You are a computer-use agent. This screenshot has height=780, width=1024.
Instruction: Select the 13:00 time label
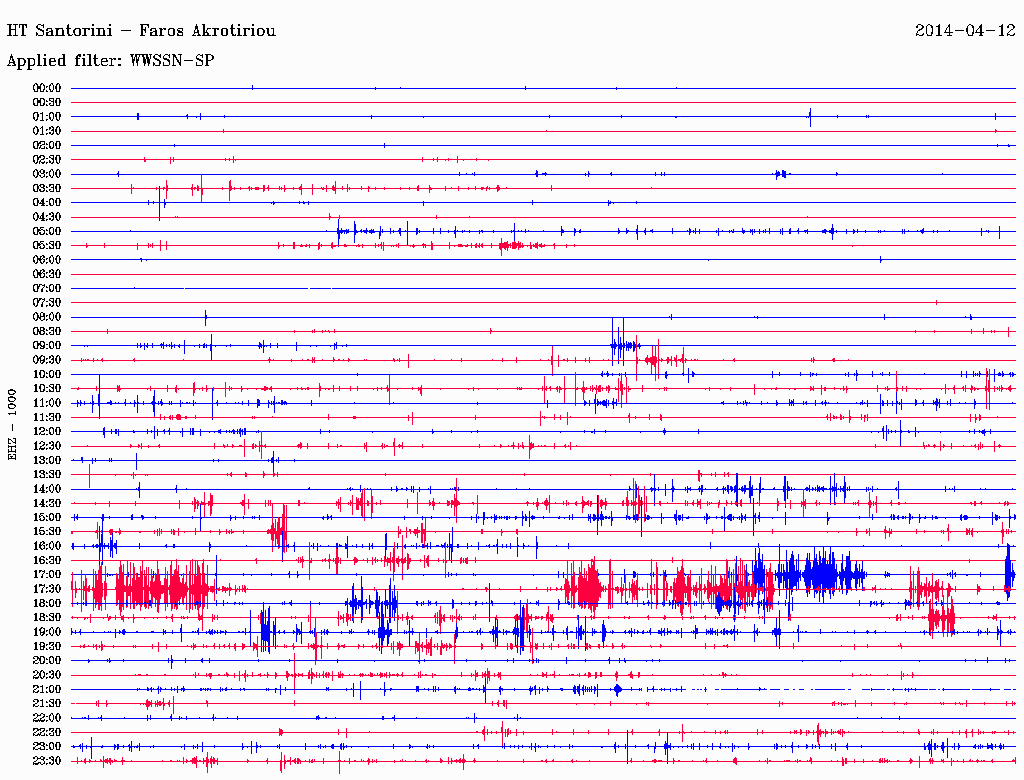click(47, 461)
